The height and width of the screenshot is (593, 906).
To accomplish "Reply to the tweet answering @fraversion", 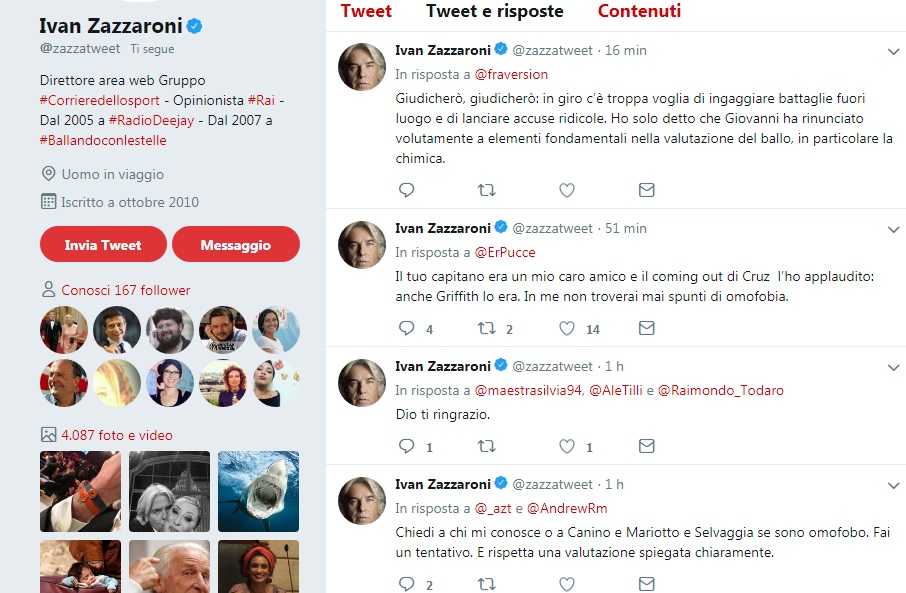I will [x=406, y=190].
